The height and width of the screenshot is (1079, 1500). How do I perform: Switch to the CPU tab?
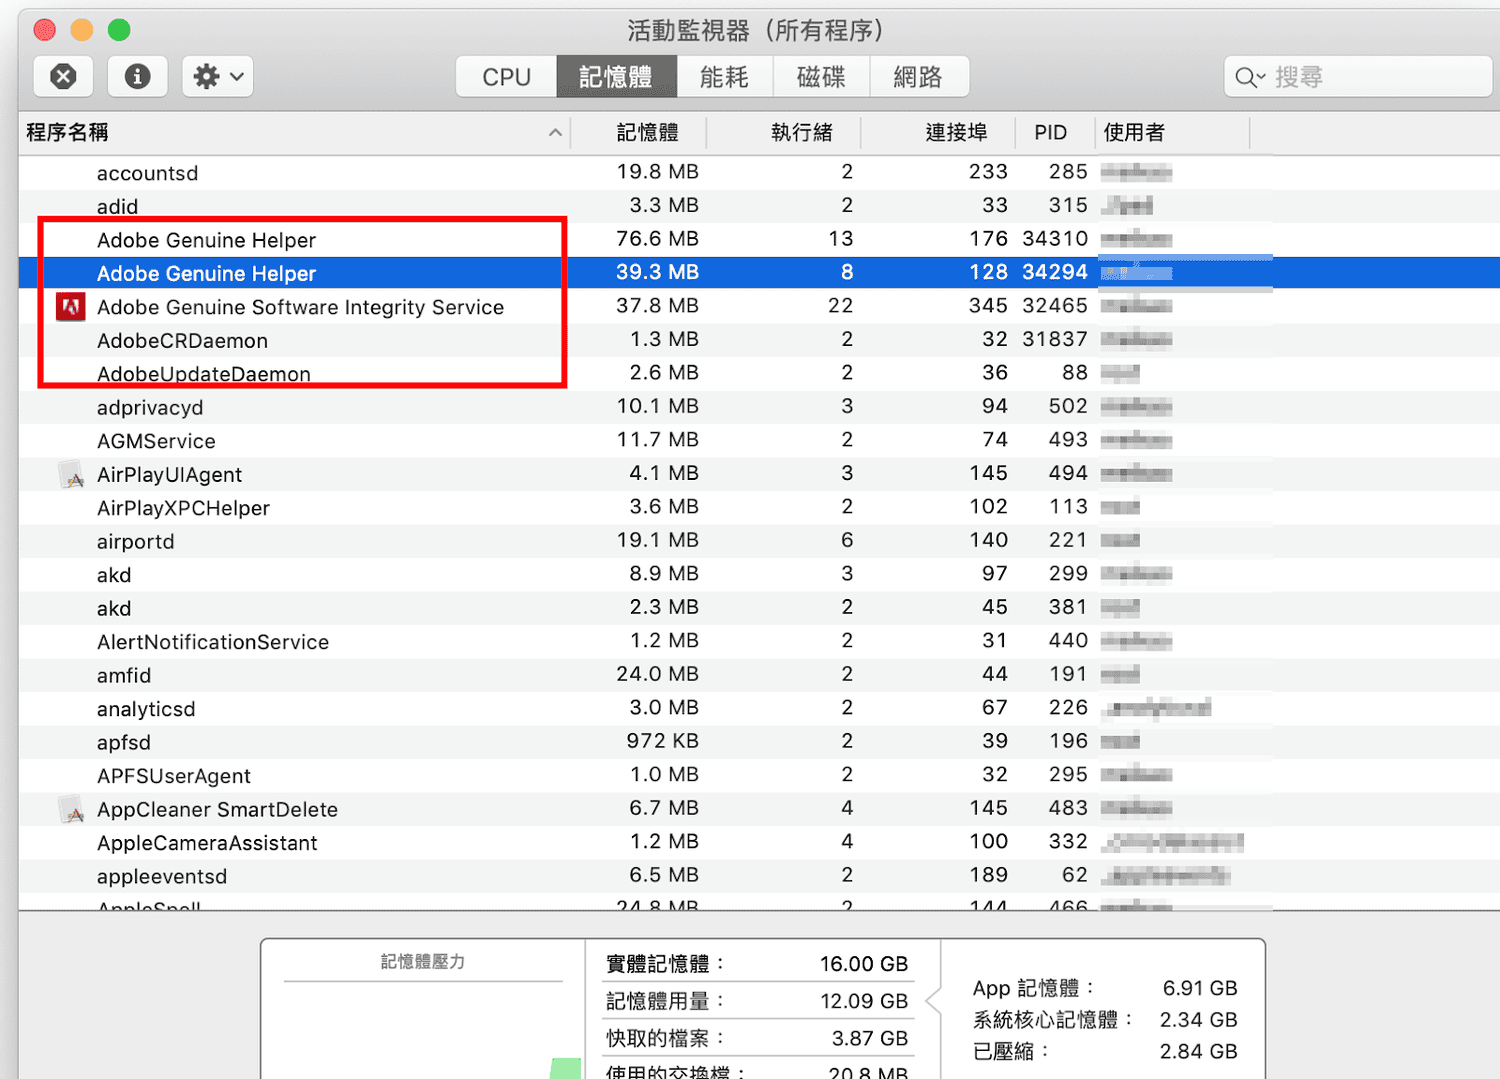pyautogui.click(x=506, y=77)
